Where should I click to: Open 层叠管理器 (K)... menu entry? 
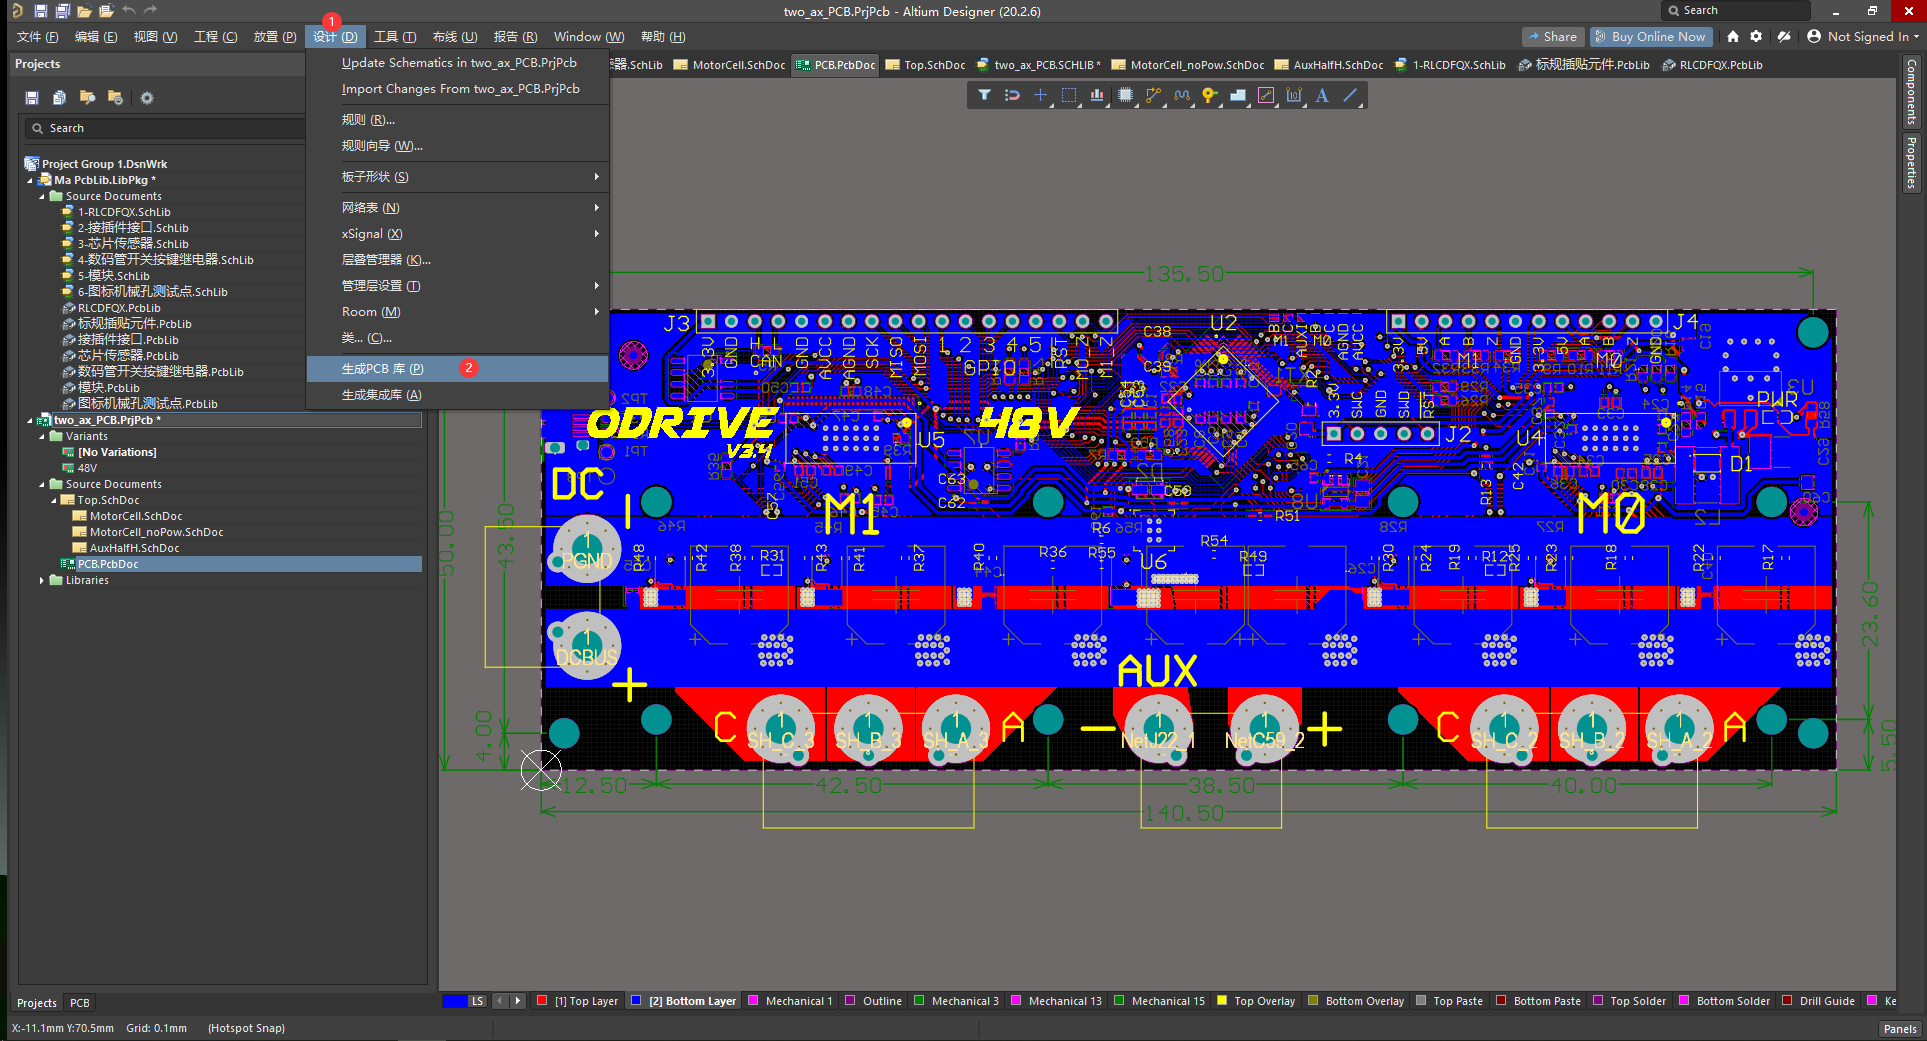(x=457, y=260)
